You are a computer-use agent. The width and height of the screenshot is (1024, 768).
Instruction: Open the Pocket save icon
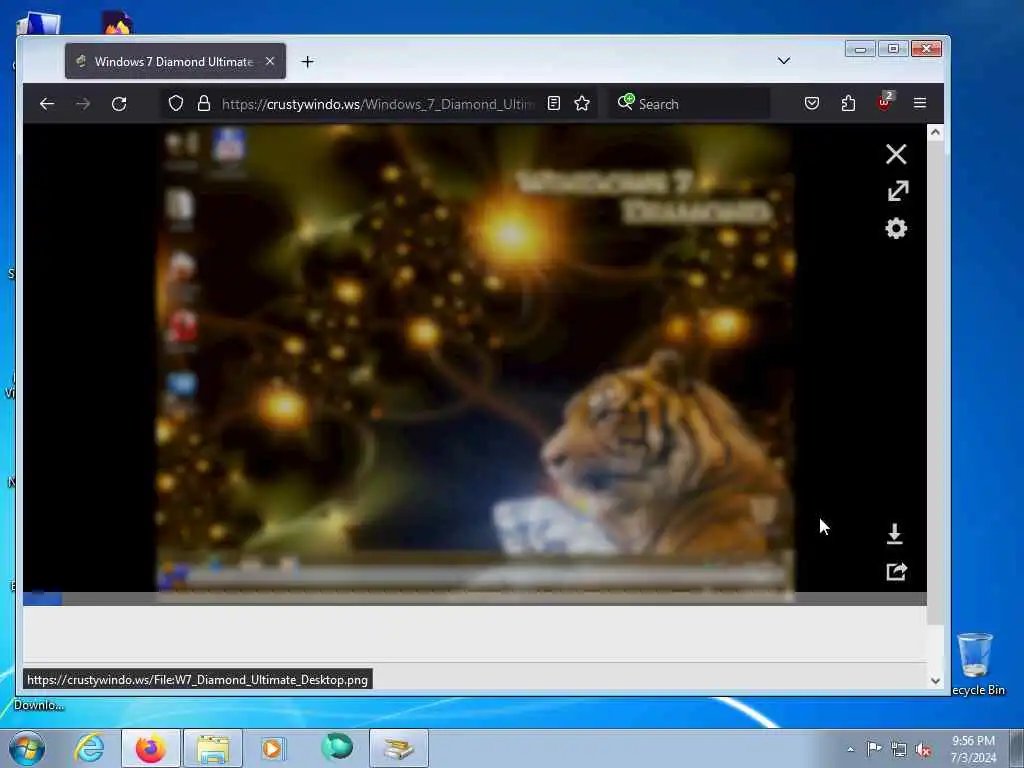812,103
